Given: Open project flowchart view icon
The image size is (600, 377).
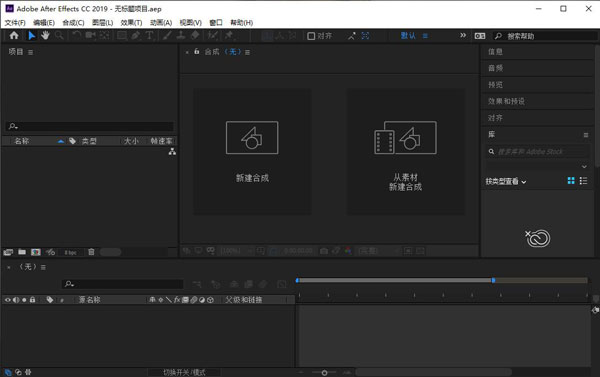Looking at the screenshot, I should point(172,152).
